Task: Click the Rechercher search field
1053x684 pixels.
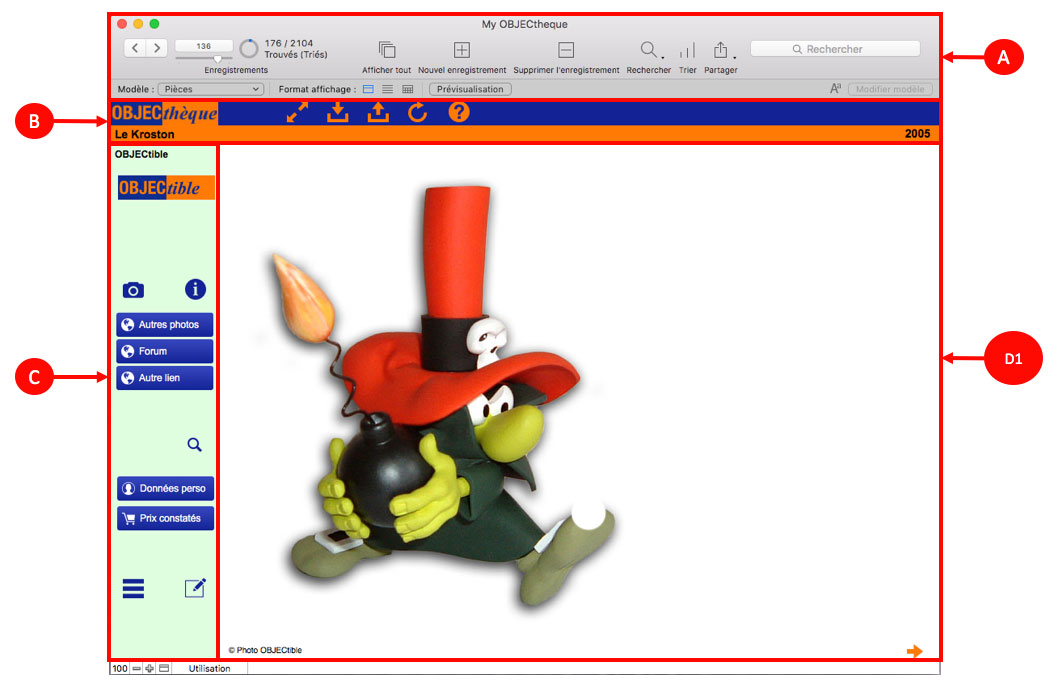Action: pyautogui.click(x=835, y=49)
